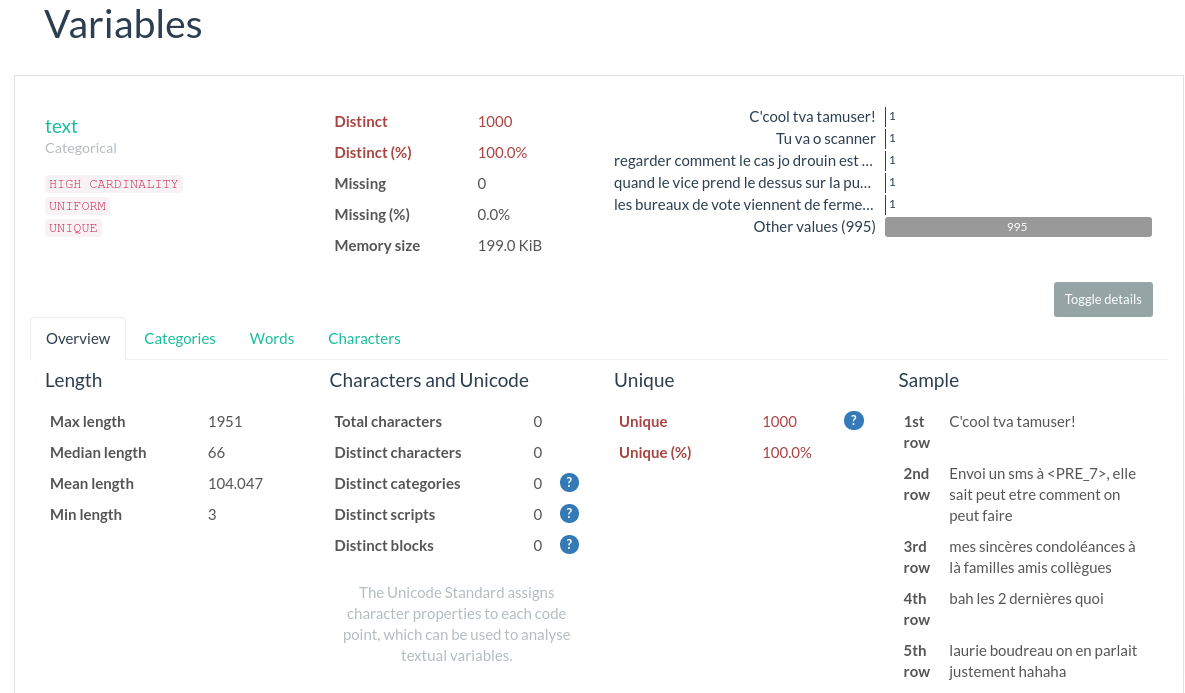Switch to the Categories tab
Image resolution: width=1185 pixels, height=693 pixels.
(x=180, y=338)
